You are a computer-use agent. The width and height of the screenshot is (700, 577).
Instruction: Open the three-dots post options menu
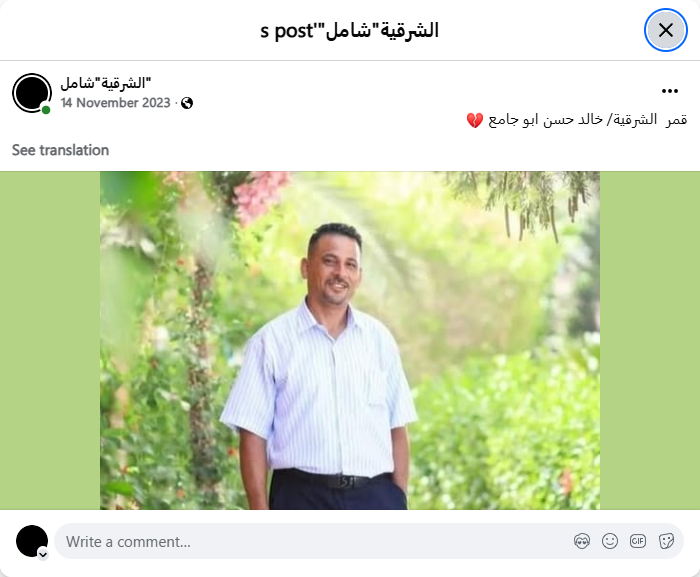point(670,91)
